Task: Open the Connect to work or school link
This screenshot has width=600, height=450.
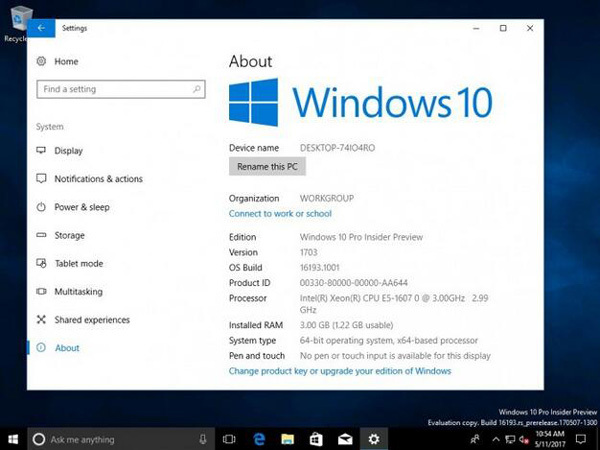Action: coord(280,214)
